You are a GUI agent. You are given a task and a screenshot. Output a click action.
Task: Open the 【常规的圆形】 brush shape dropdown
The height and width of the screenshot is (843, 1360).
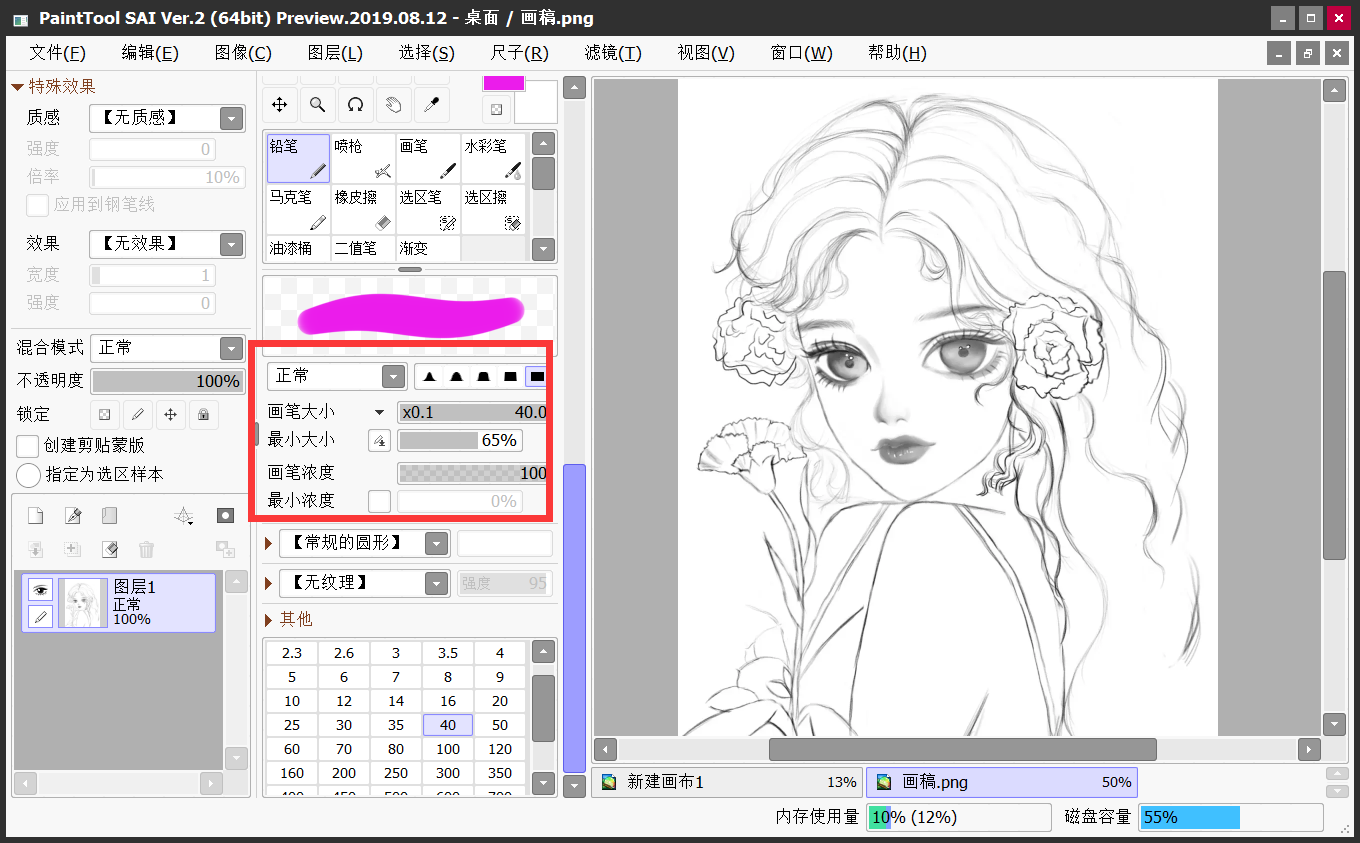tap(436, 543)
